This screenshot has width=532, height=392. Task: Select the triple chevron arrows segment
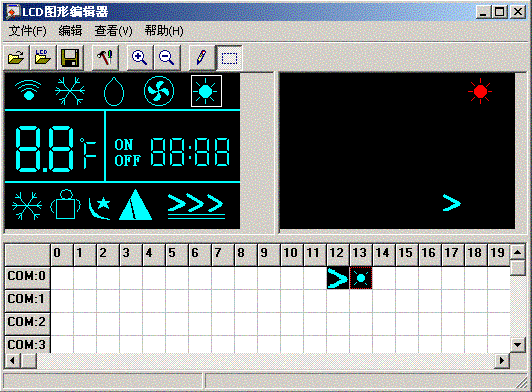196,207
